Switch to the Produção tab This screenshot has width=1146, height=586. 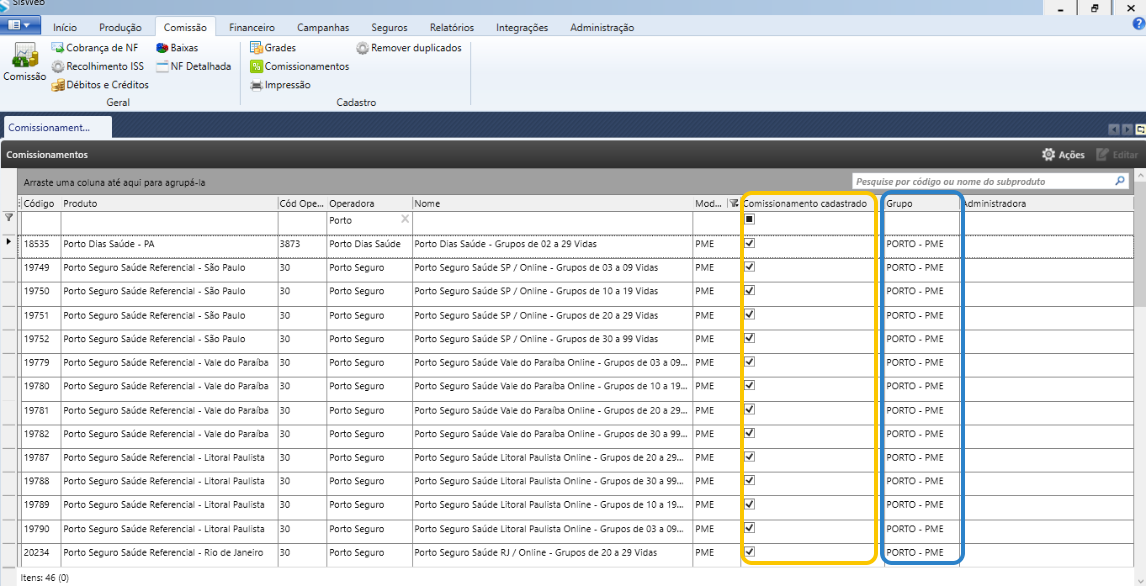pos(120,27)
